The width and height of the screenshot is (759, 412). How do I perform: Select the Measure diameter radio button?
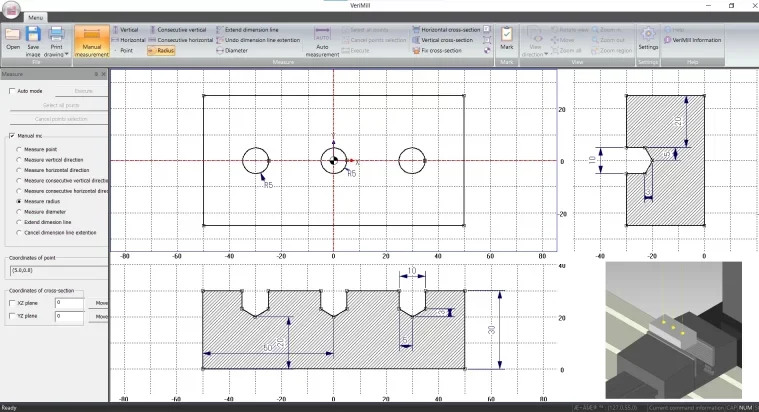[18, 212]
